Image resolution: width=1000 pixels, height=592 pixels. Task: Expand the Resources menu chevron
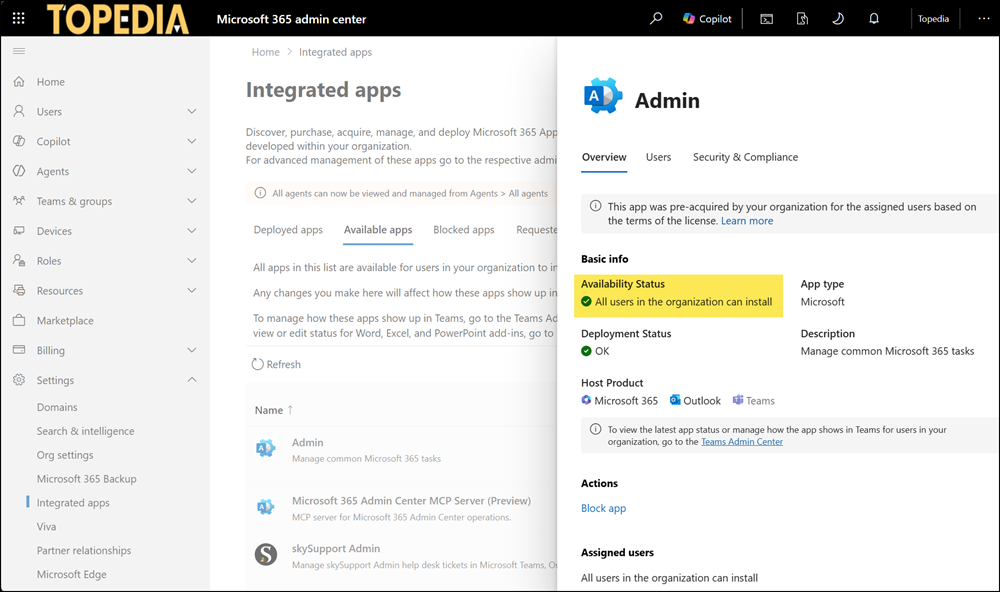191,290
